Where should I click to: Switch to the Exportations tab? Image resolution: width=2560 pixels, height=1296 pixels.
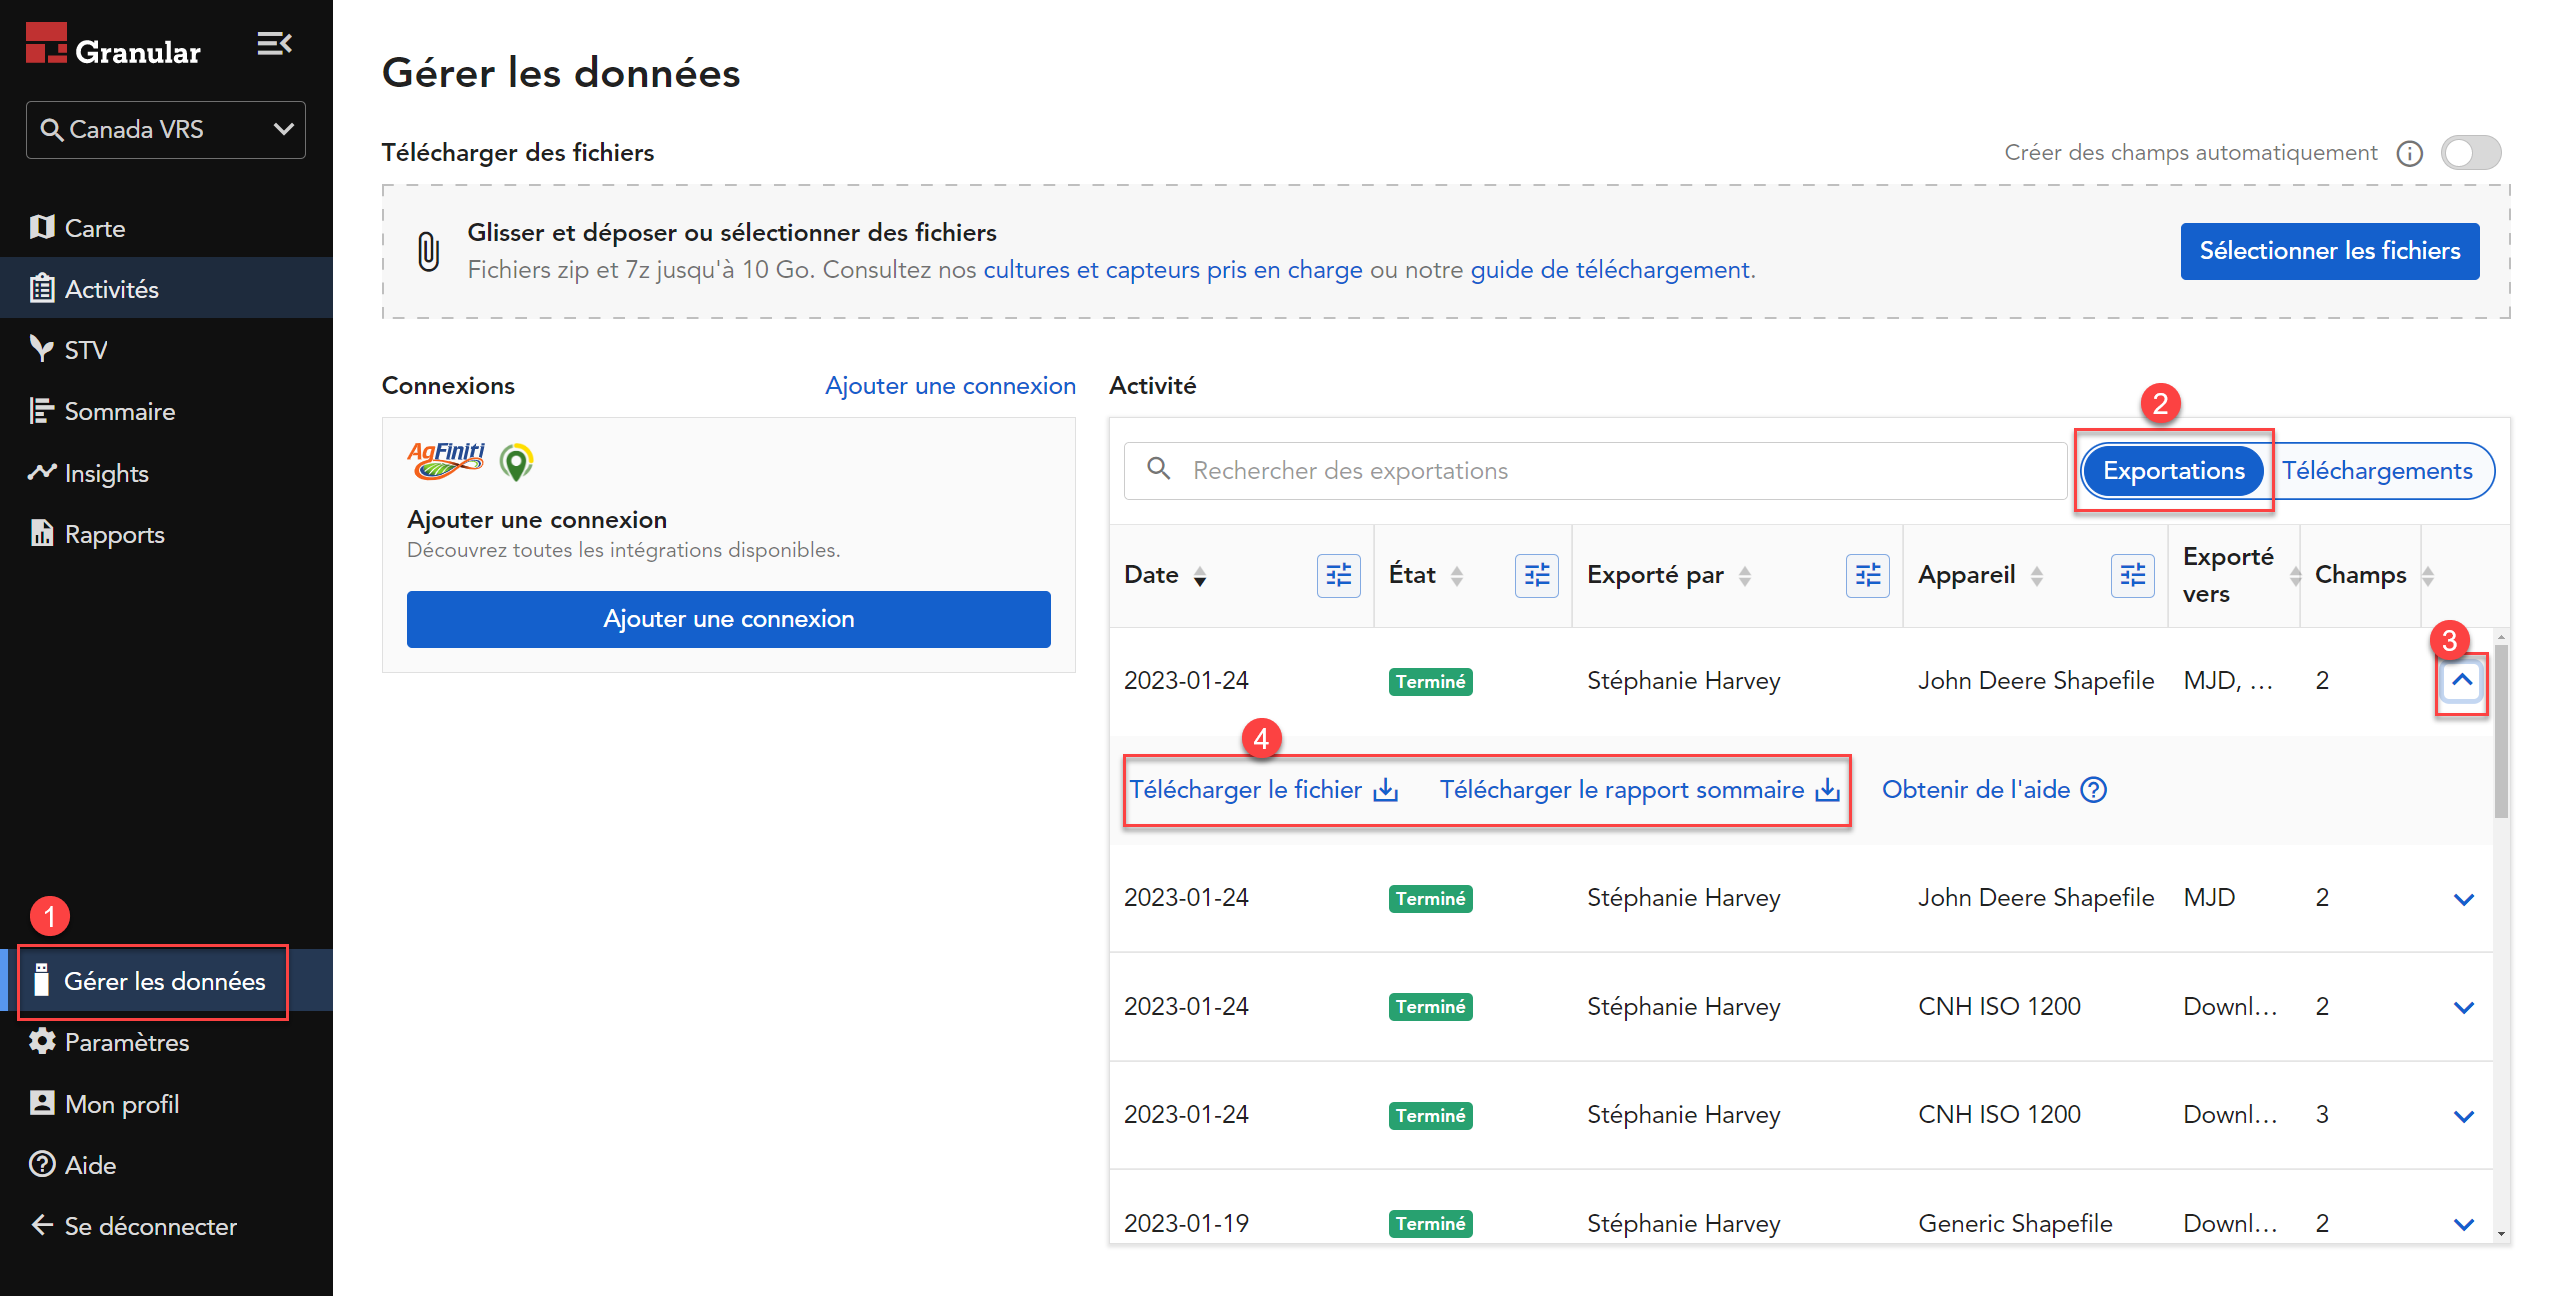(2173, 471)
